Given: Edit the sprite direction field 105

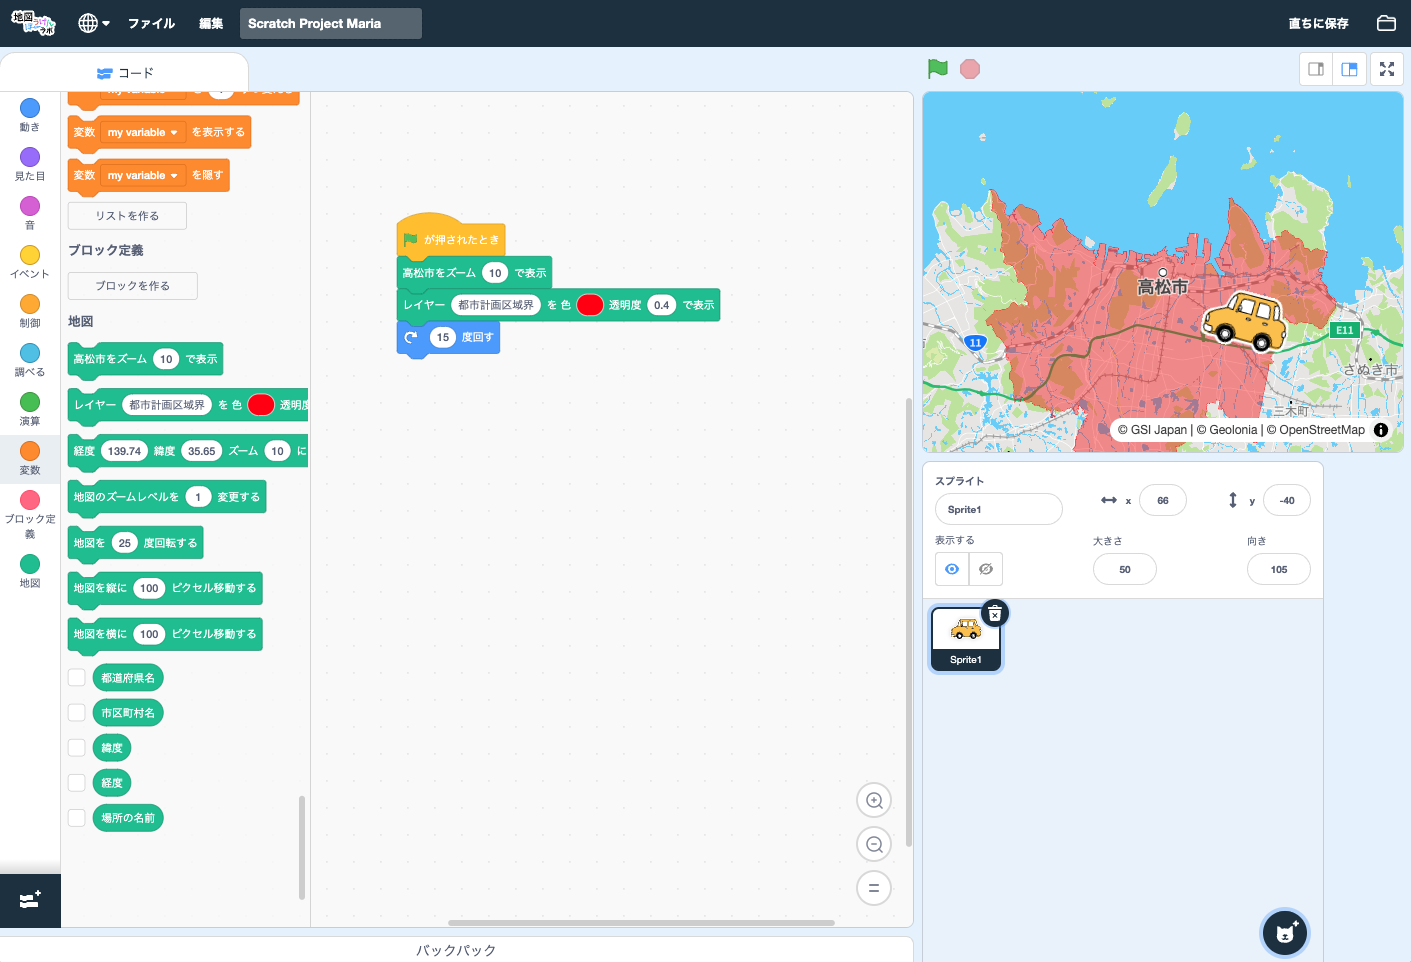Looking at the screenshot, I should (1279, 569).
